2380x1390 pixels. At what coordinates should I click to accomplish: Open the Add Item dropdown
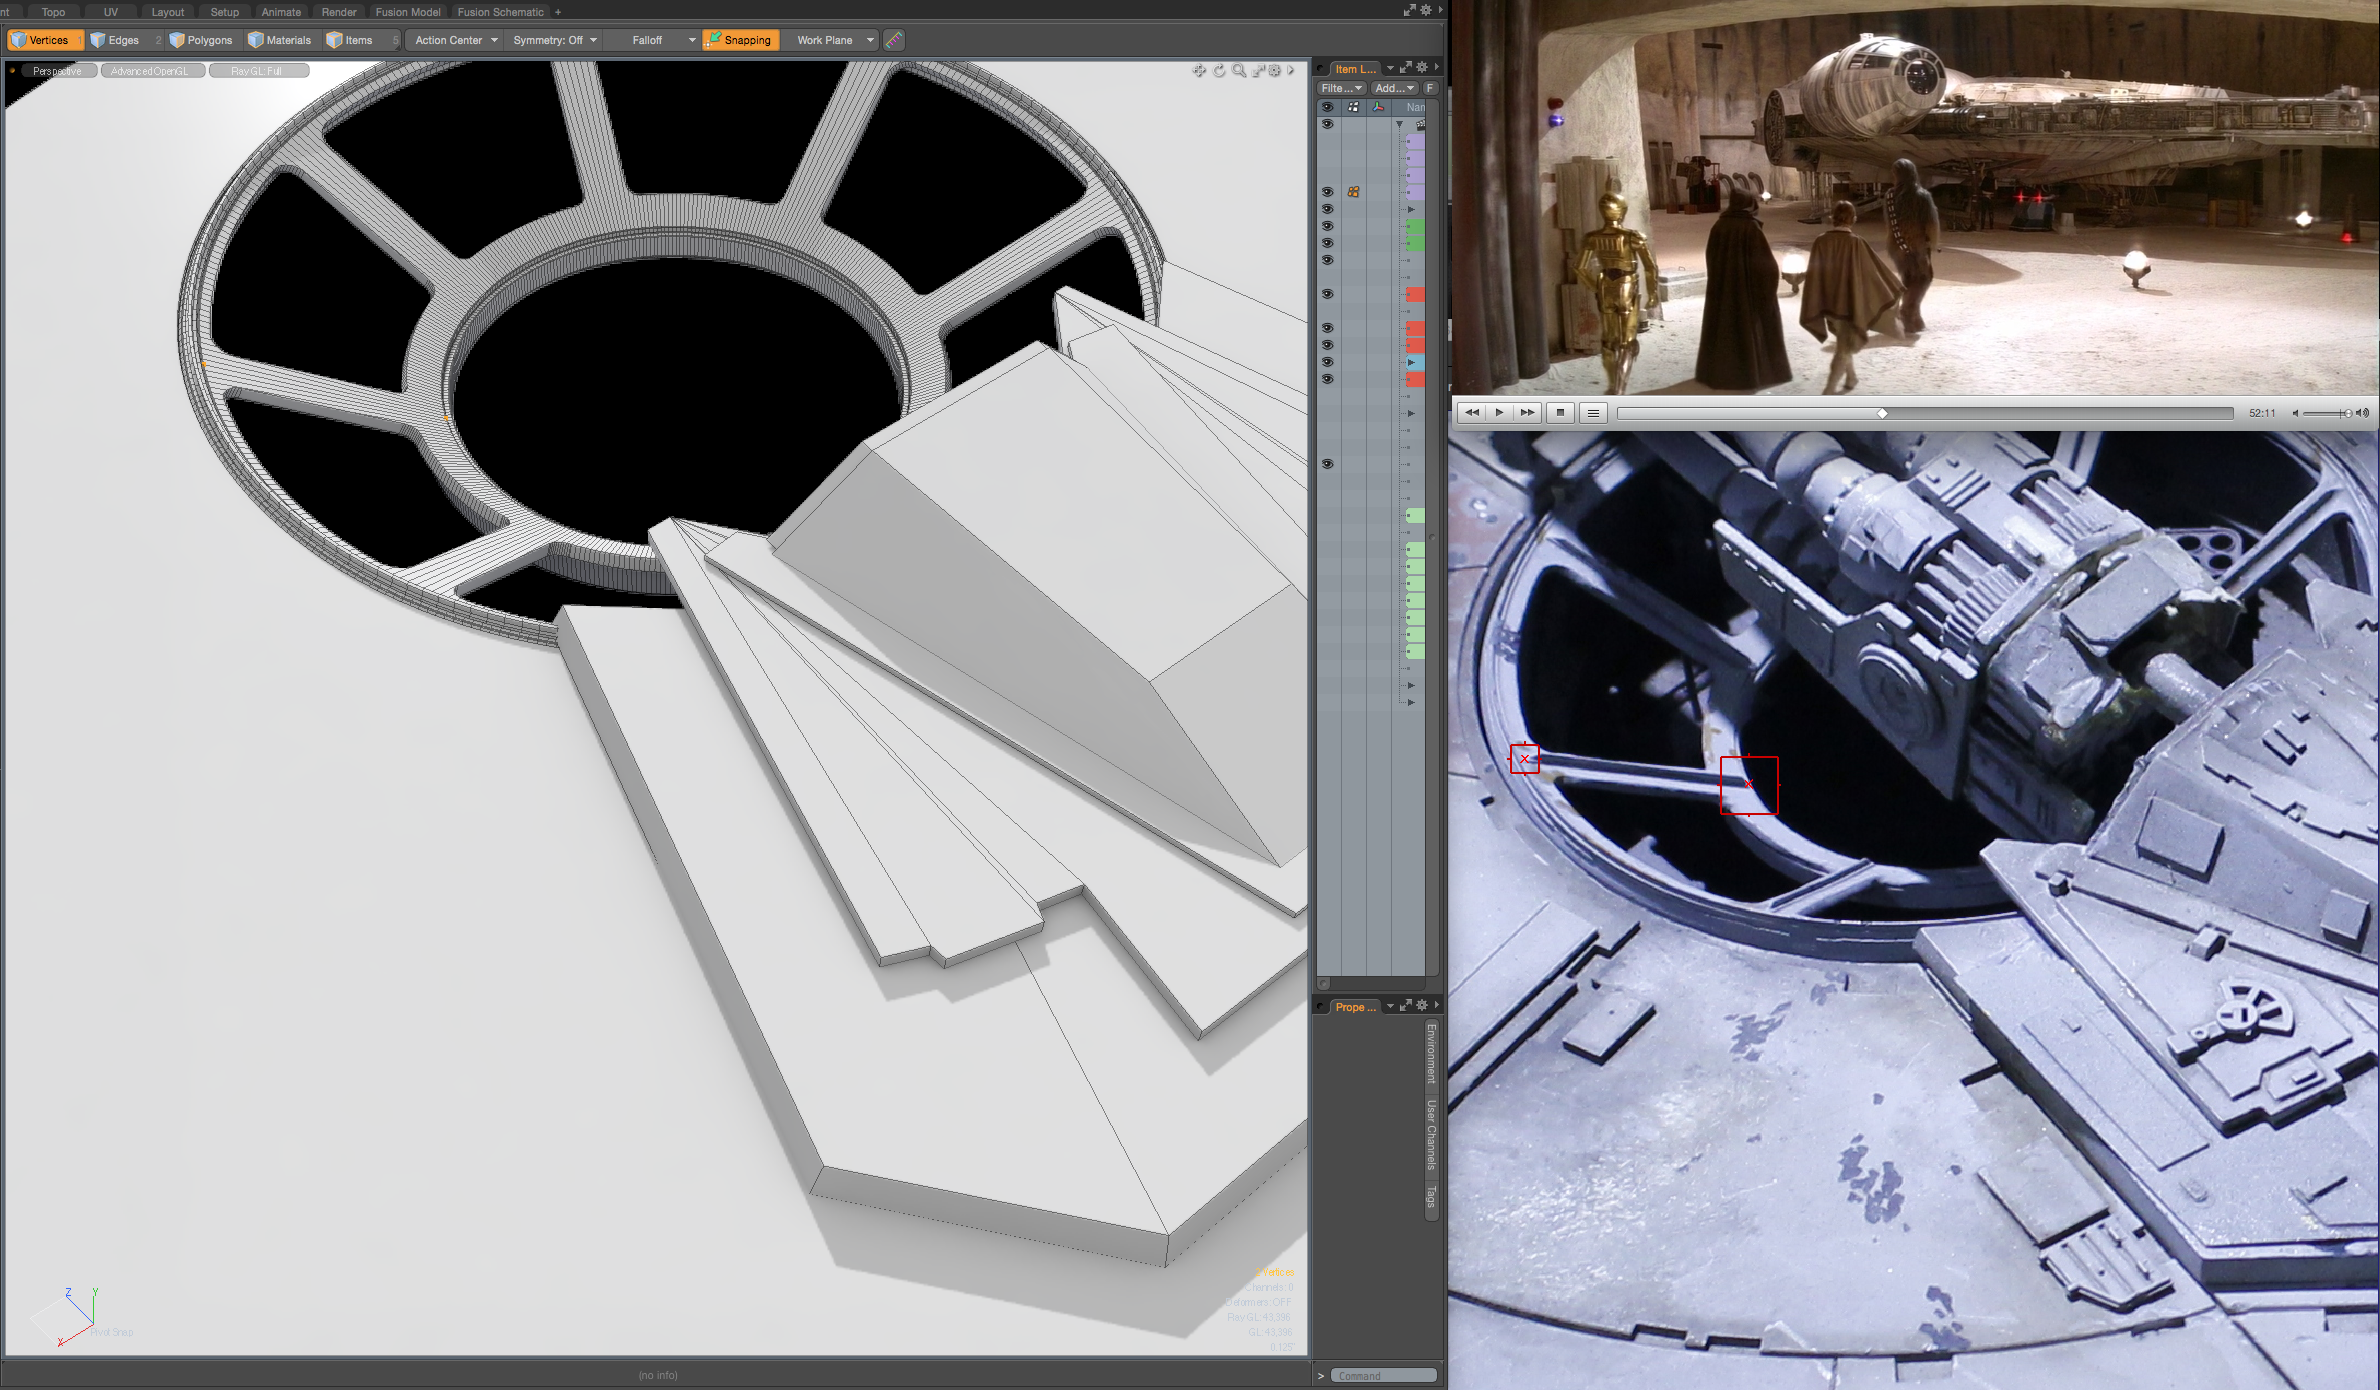point(1394,88)
